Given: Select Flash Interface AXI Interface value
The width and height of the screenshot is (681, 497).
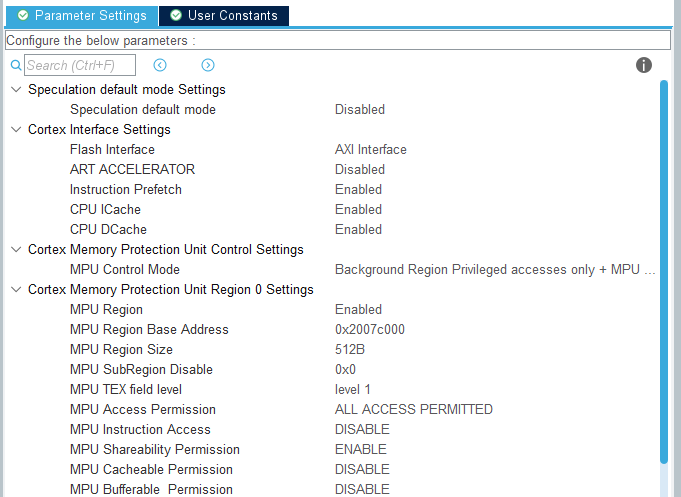Looking at the screenshot, I should 370,149.
